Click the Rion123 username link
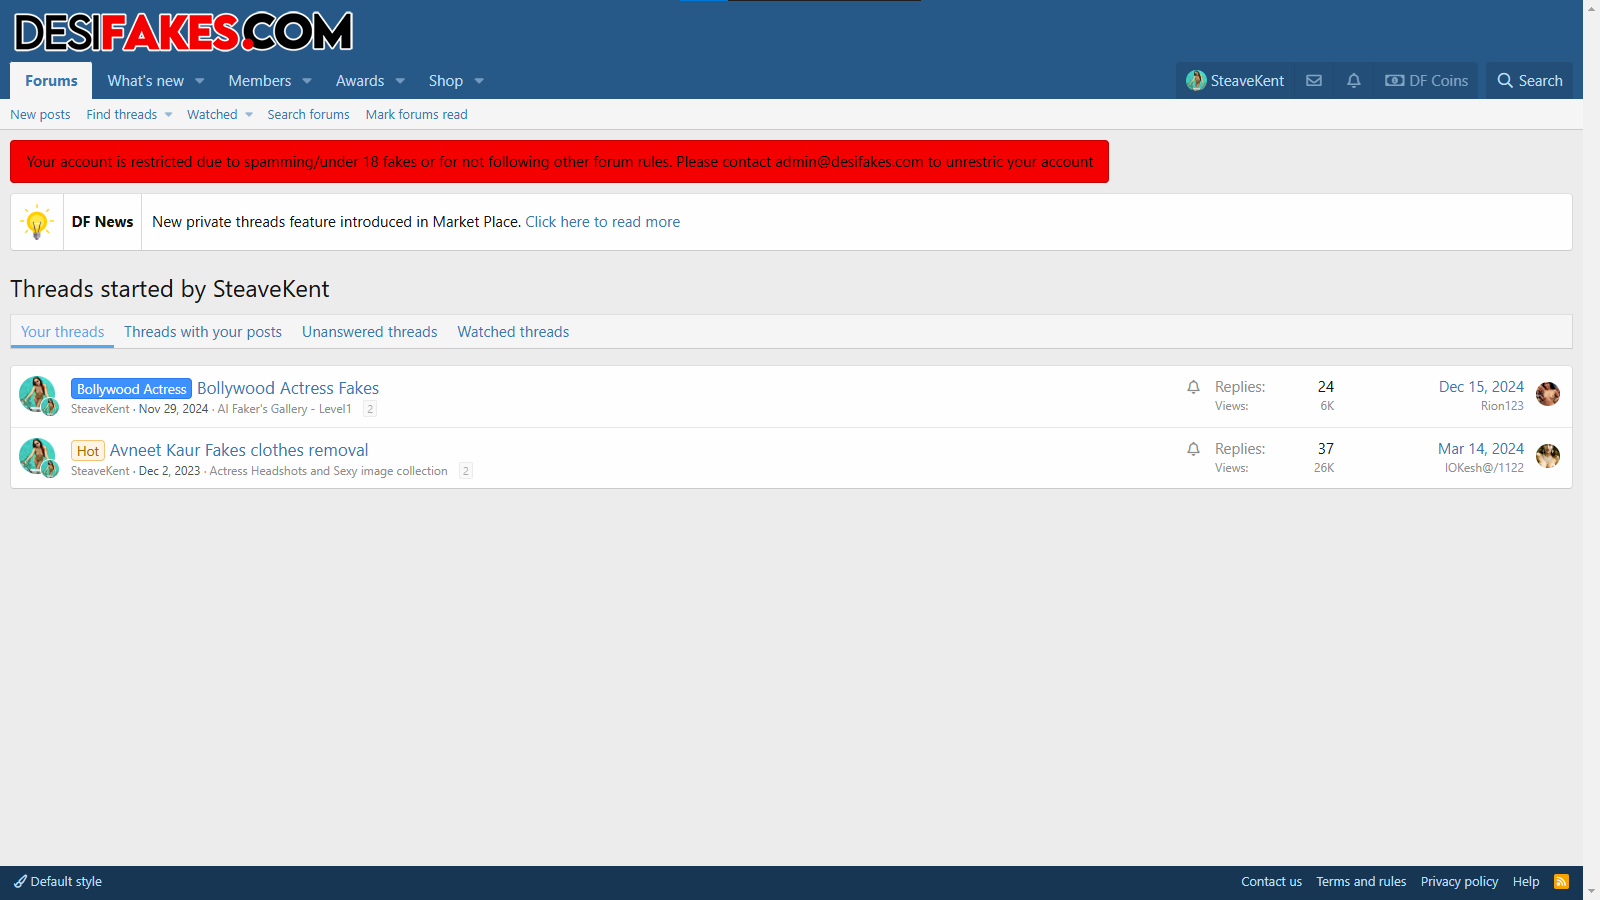Viewport: 1600px width, 900px height. (x=1502, y=406)
